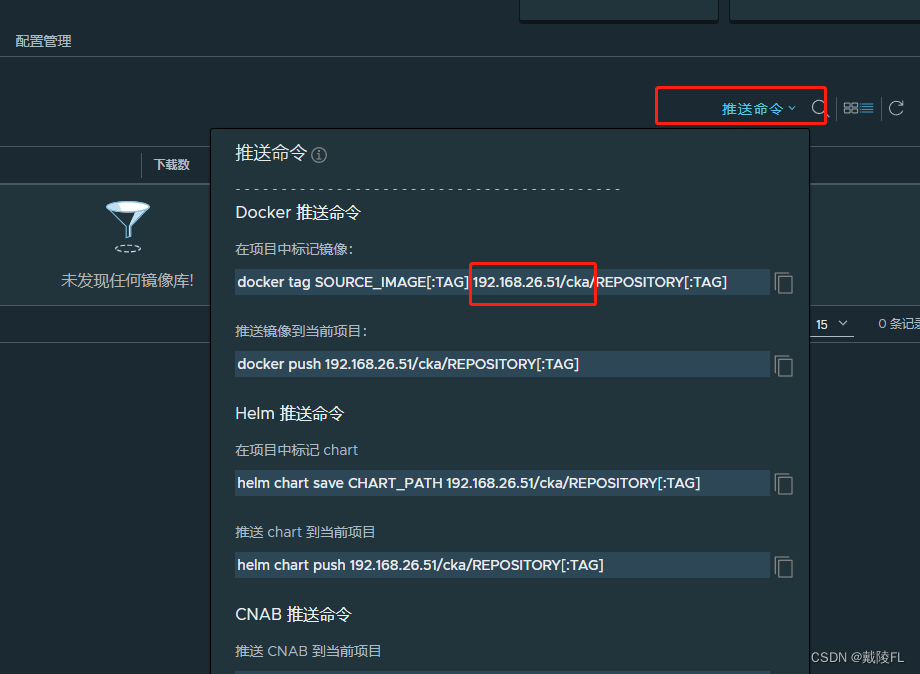The height and width of the screenshot is (674, 920).
Task: Click the search magnifier icon
Action: [820, 109]
